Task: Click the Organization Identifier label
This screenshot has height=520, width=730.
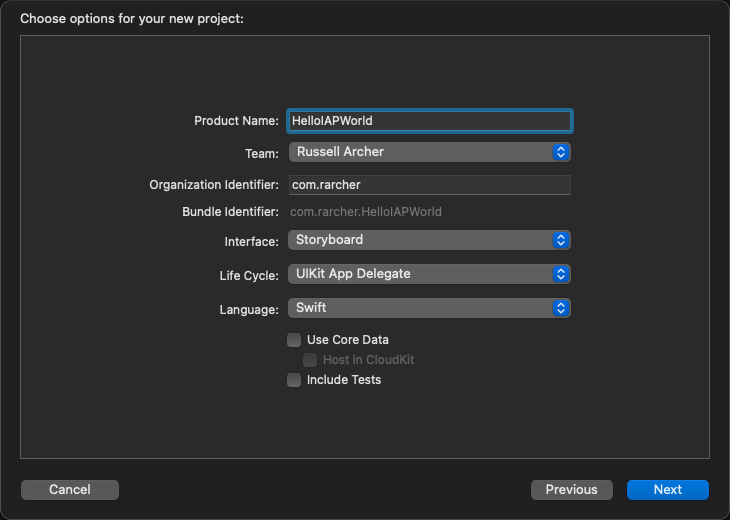Action: tap(214, 185)
